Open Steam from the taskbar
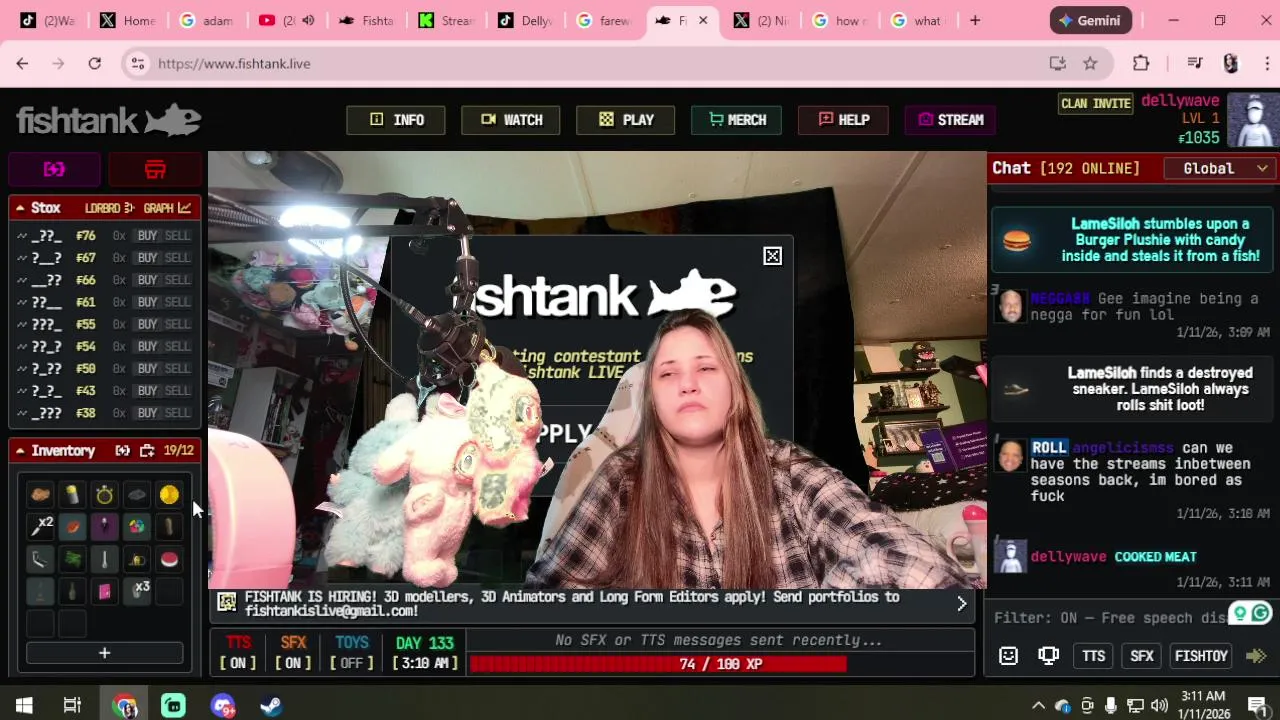1280x720 pixels. point(271,706)
